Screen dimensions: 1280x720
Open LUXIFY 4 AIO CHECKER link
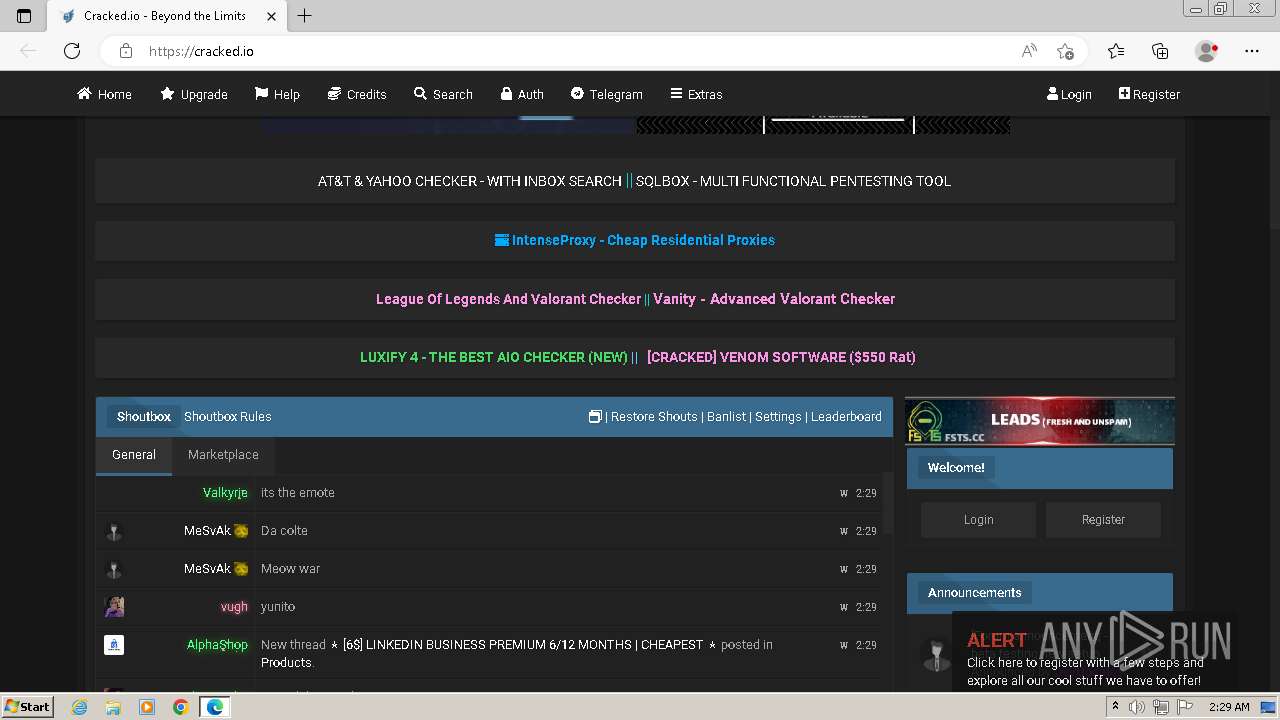click(x=494, y=357)
